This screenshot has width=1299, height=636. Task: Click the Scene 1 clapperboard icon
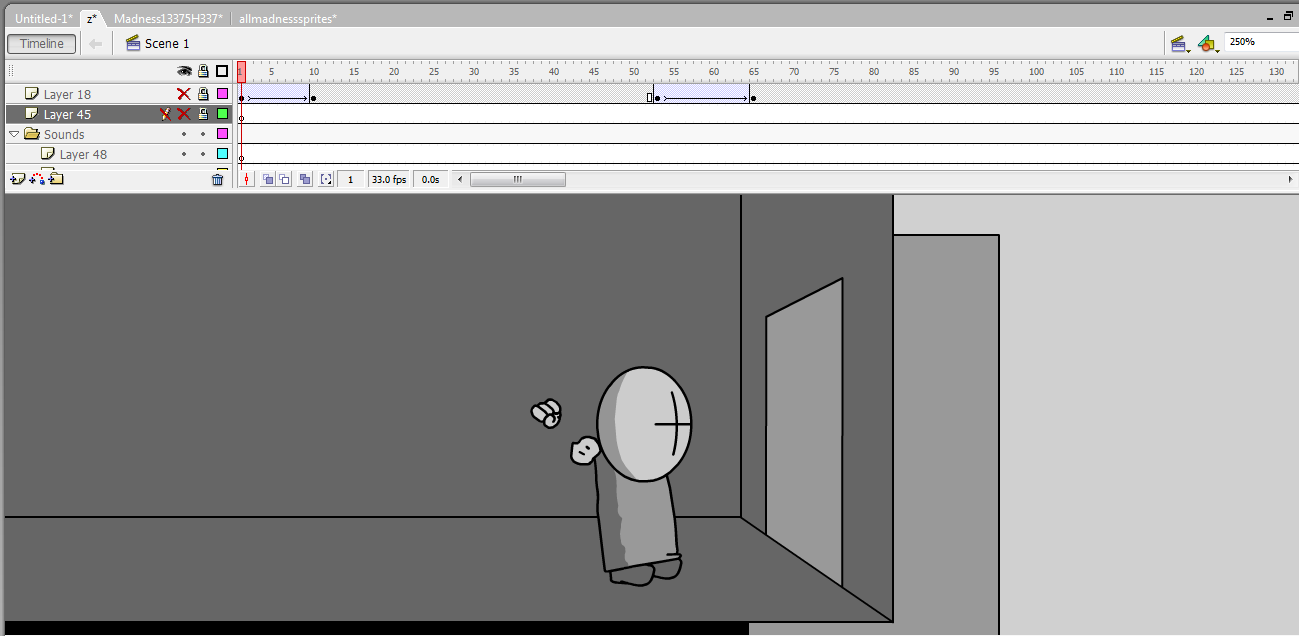coord(133,43)
